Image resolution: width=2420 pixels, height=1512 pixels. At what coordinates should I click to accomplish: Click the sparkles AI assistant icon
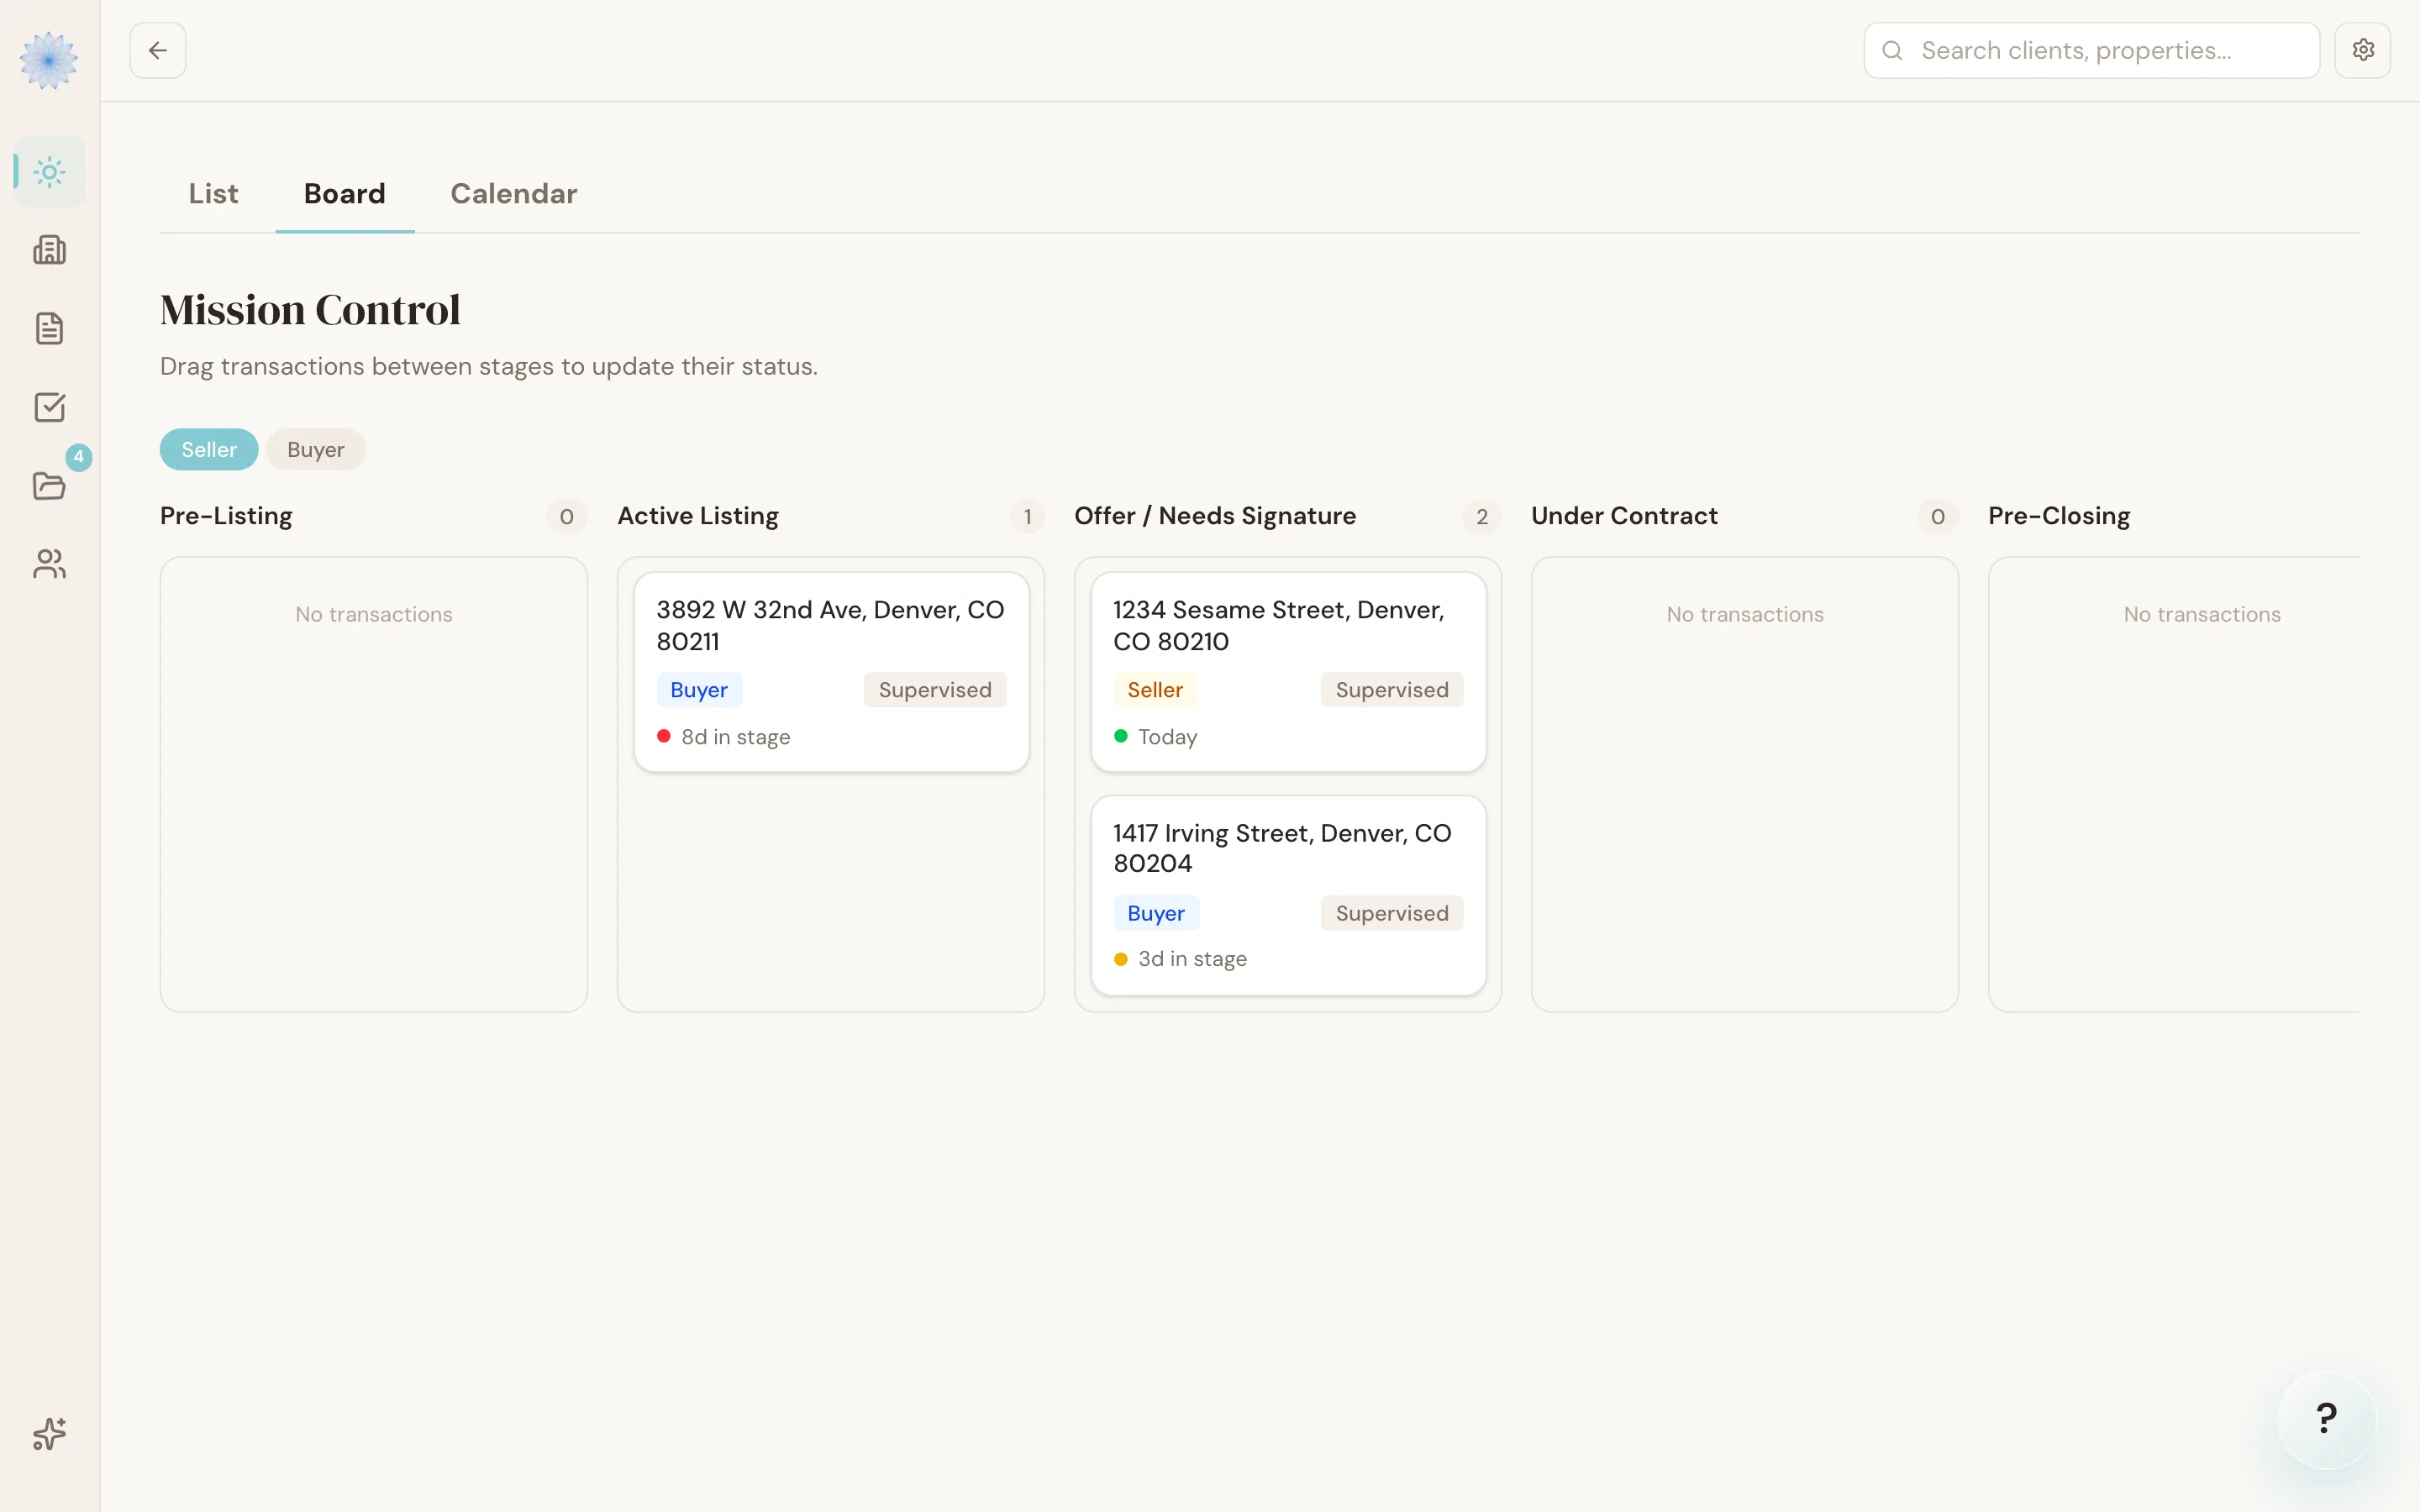coord(49,1434)
